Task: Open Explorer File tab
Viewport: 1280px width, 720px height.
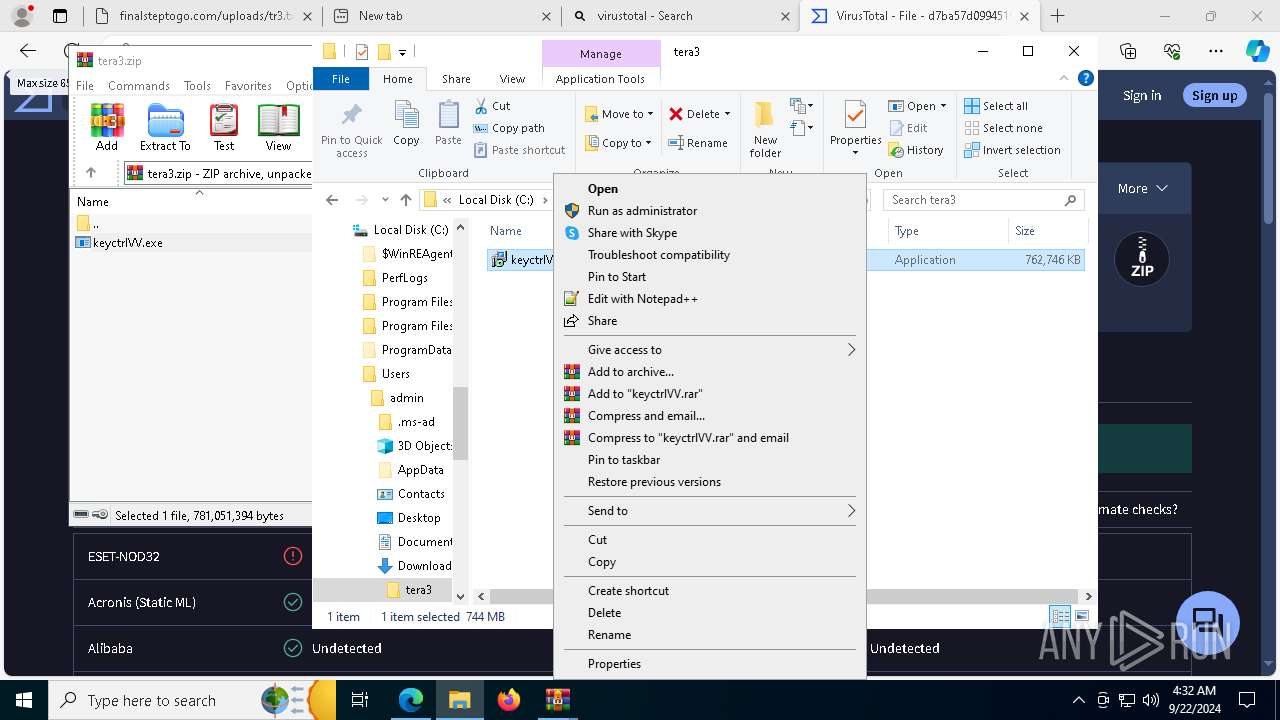Action: pos(341,79)
